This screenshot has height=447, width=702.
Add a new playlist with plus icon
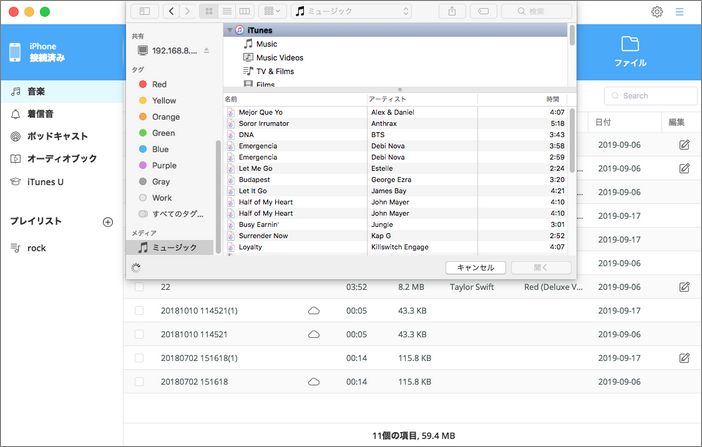pyautogui.click(x=108, y=222)
